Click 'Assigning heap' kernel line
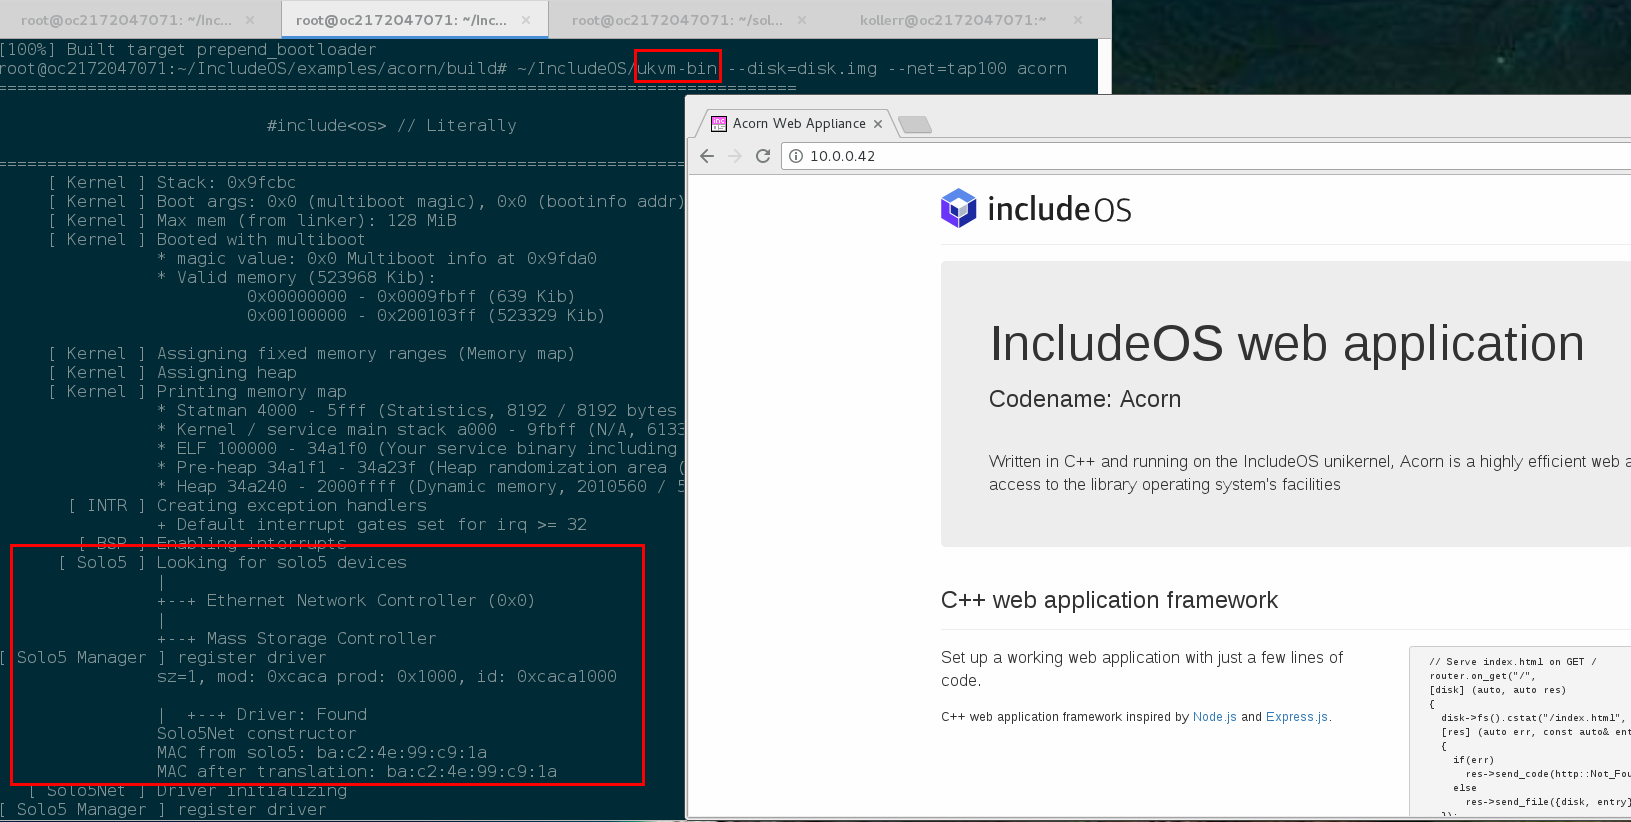Image resolution: width=1631 pixels, height=822 pixels. point(226,372)
